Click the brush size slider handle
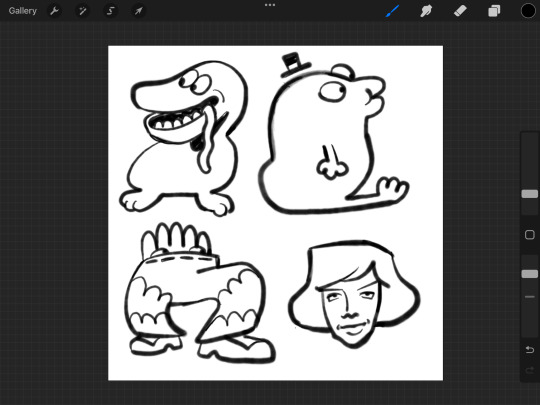The height and width of the screenshot is (405, 540). click(530, 194)
